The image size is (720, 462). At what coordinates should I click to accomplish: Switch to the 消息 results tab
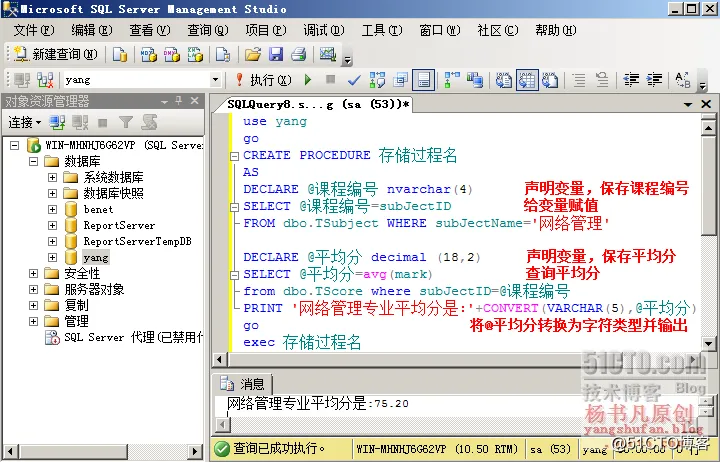244,383
